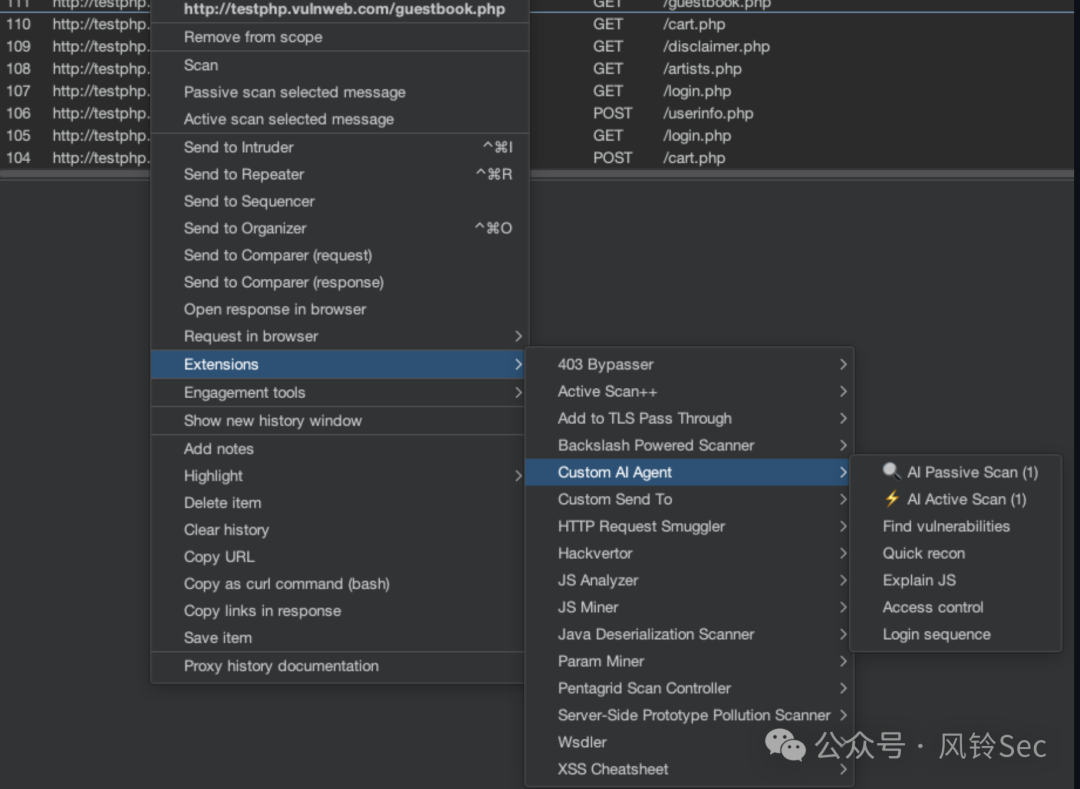Expand the Custom AI Agent submenu arrow
Screen dimensions: 1080x789
point(844,473)
